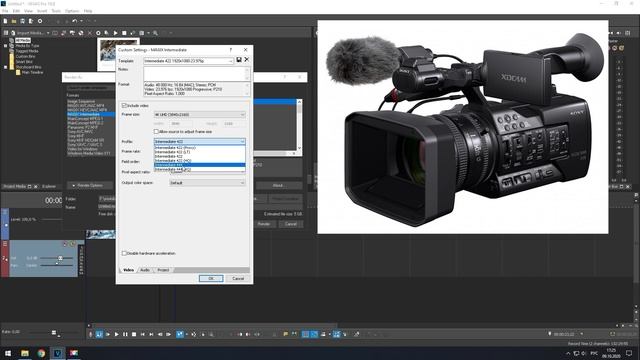Toggle Disable hardware acceleration checkbox
The image size is (640, 360).
[x=124, y=253]
